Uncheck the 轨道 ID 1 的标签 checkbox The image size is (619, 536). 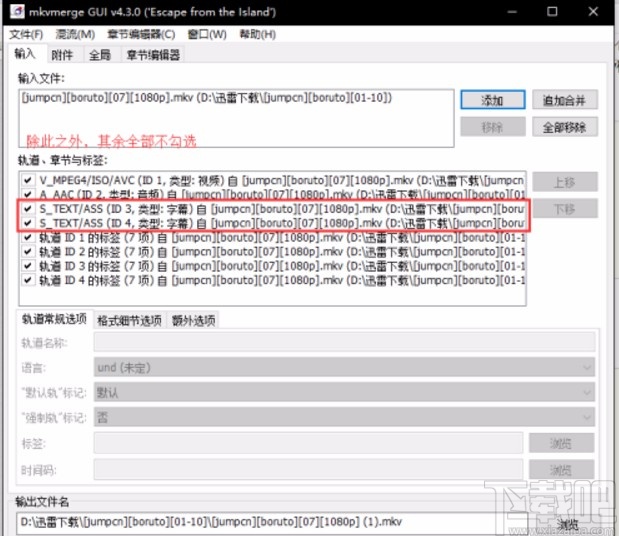pos(28,237)
